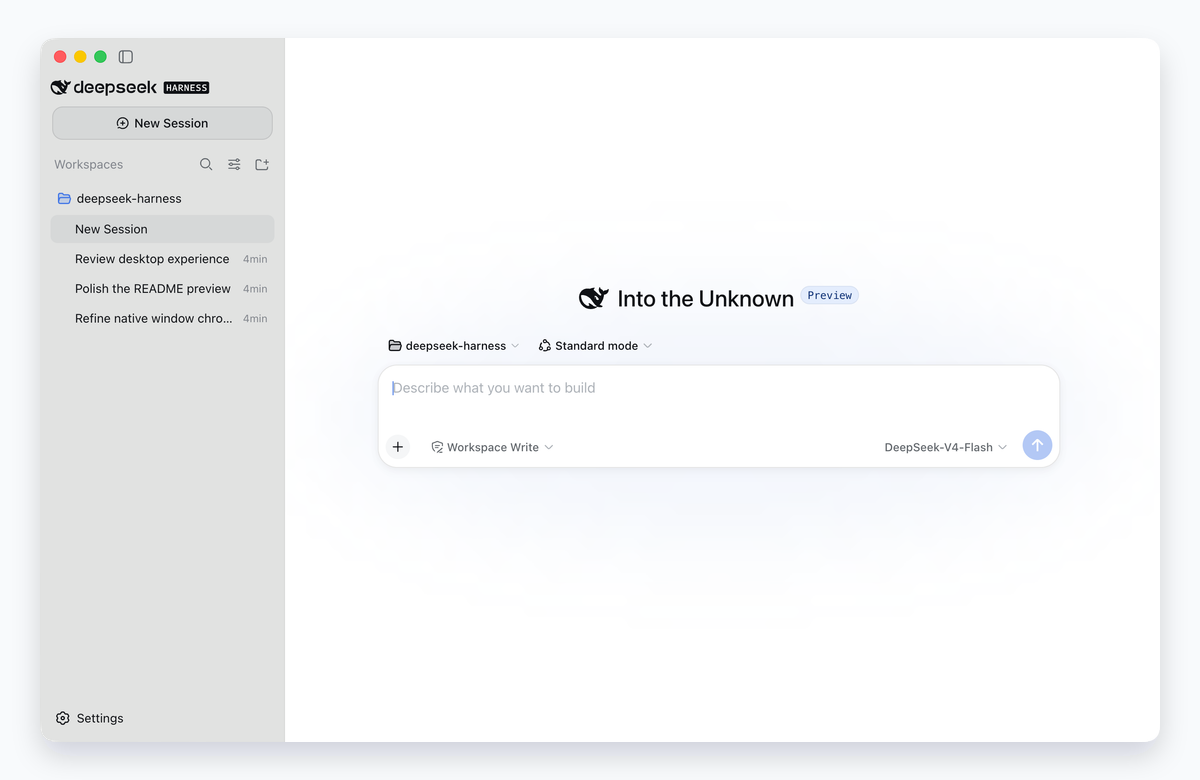Start a New Session

162,123
